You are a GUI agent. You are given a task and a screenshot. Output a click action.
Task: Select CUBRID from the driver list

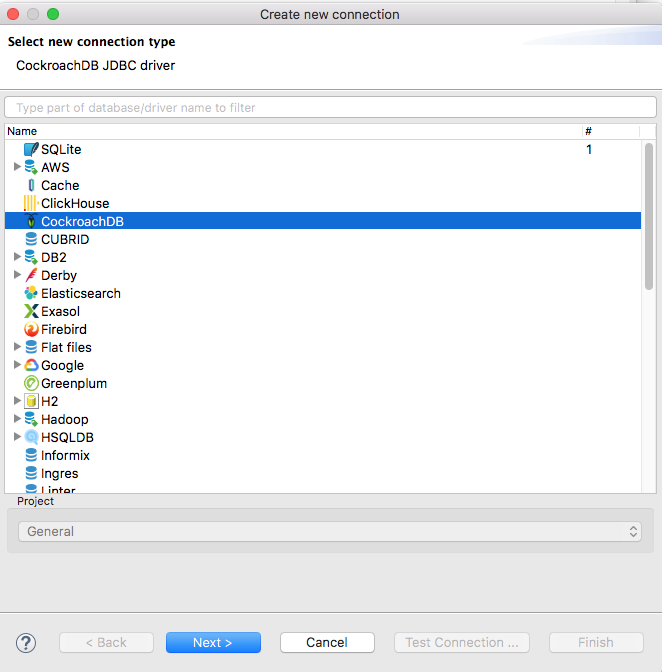coord(65,239)
